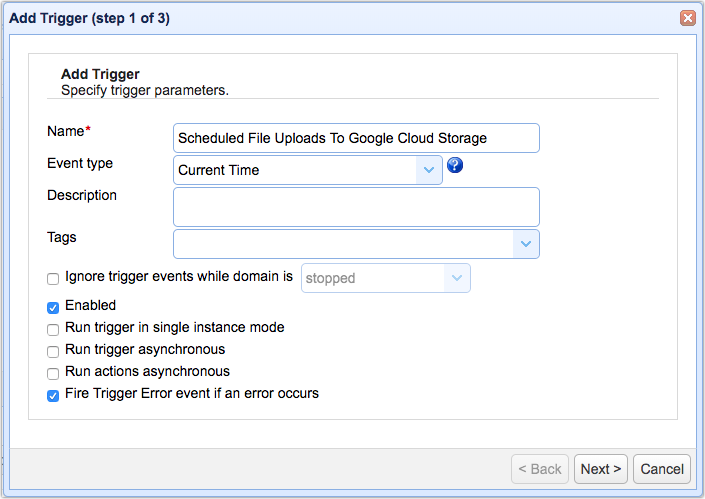Screen dimensions: 705x499
Task: Click the Cancel button
Action: coord(662,469)
